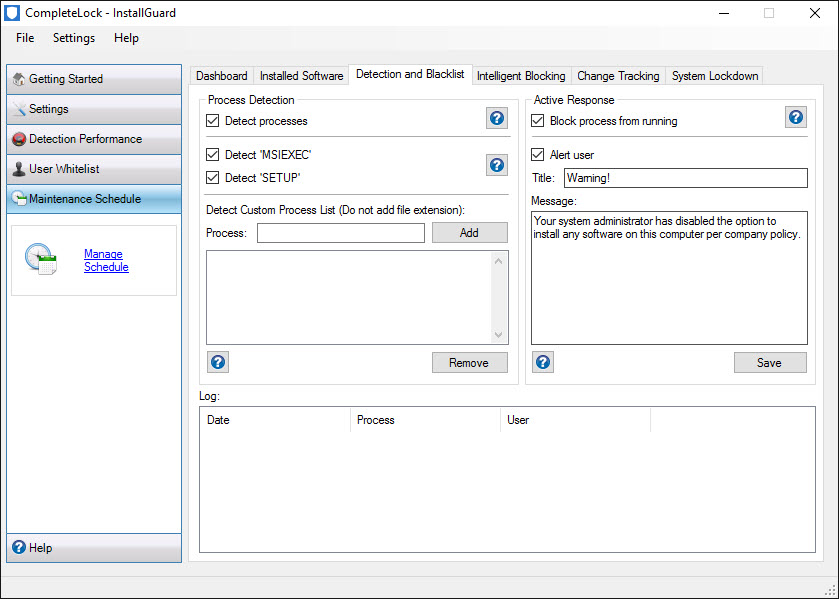Image resolution: width=839 pixels, height=599 pixels.
Task: Click the process list scroll down arrow
Action: coord(498,335)
